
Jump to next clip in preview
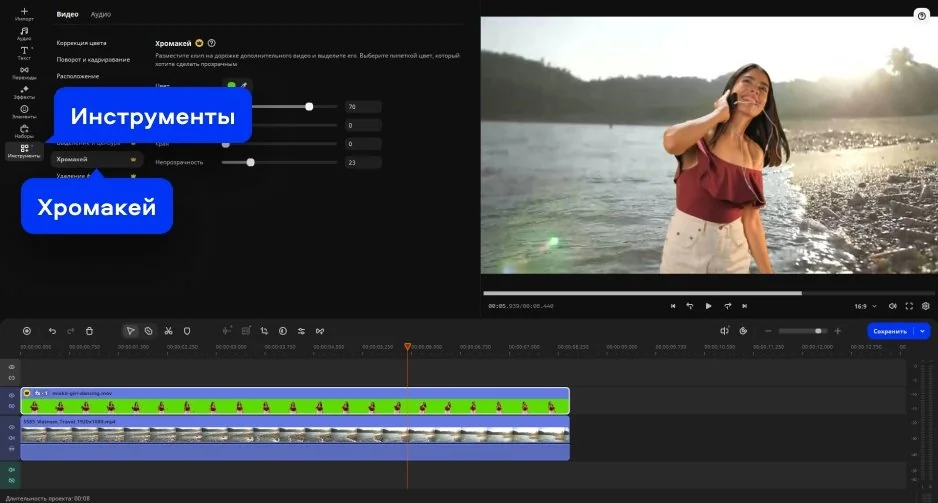(x=745, y=306)
